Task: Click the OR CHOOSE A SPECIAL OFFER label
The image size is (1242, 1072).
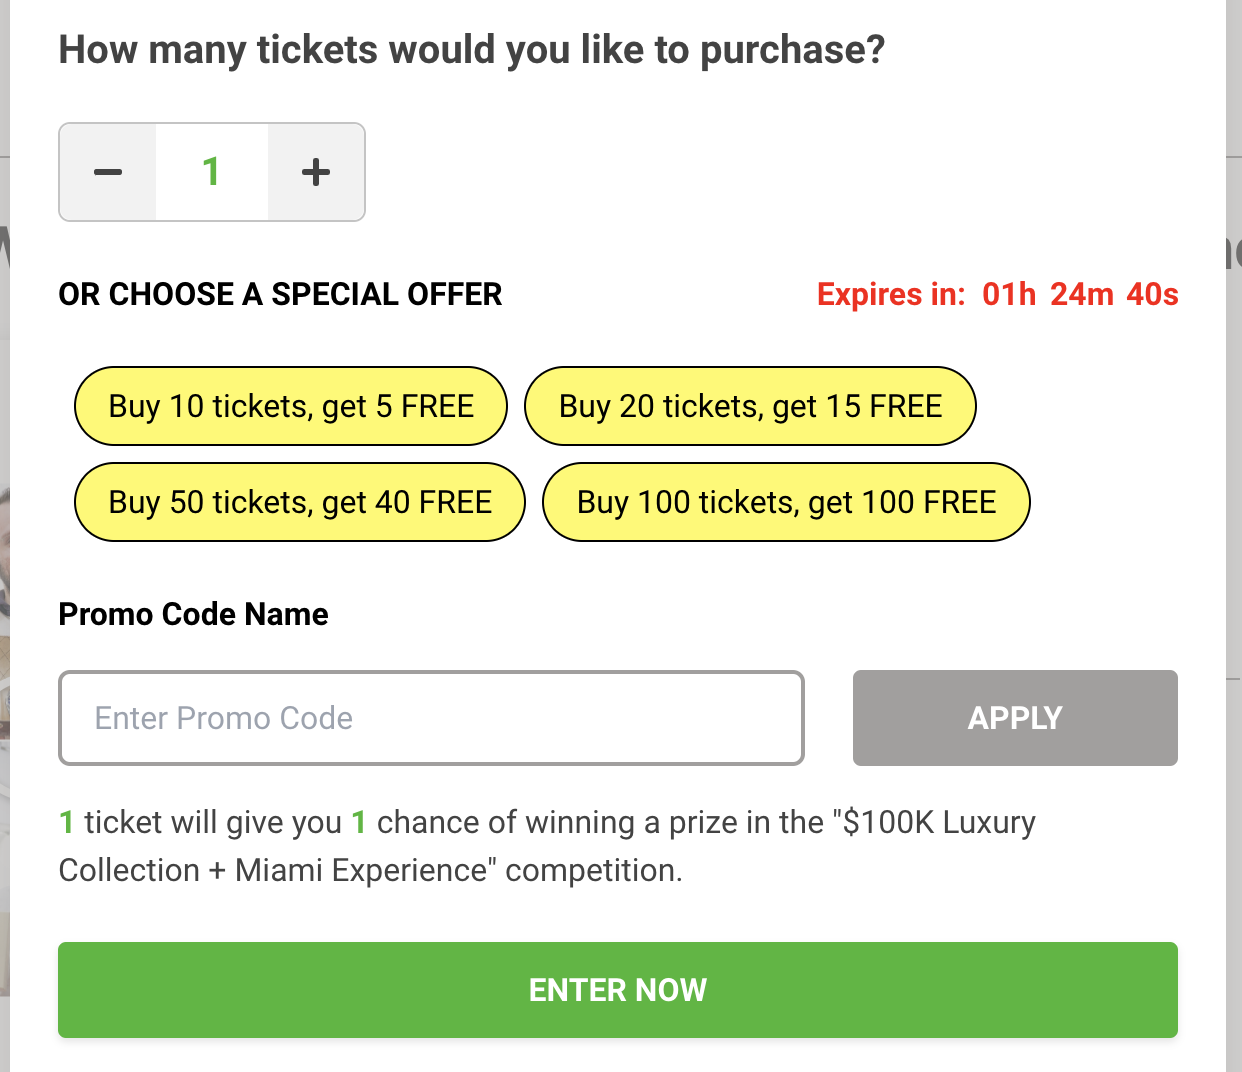Action: tap(280, 295)
